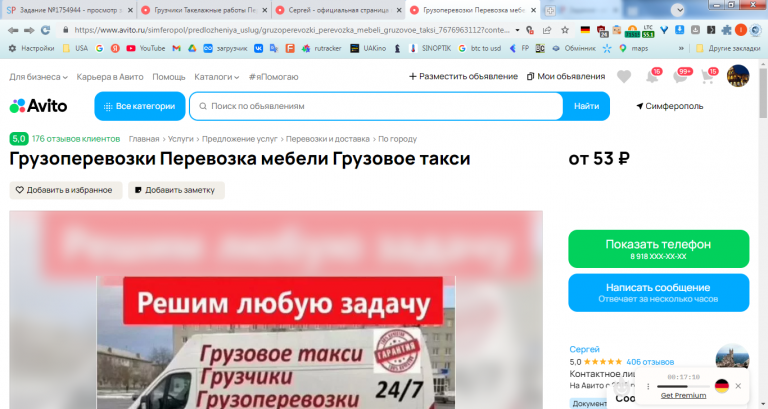Open Avito cart icon with 15 badge
Image resolution: width=768 pixels, height=409 pixels.
tap(708, 75)
